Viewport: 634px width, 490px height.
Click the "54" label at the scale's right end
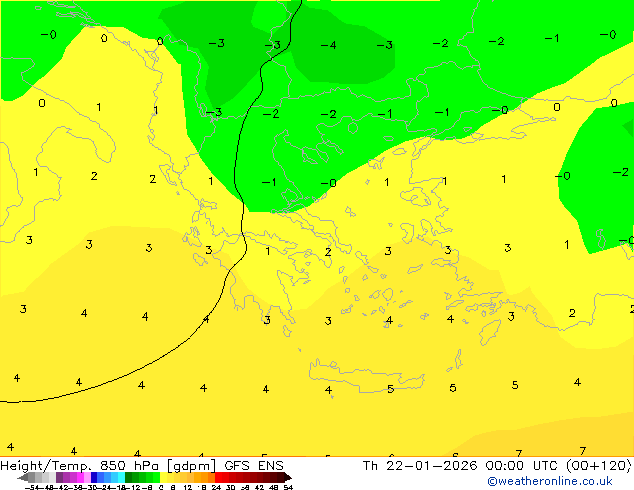click(288, 487)
